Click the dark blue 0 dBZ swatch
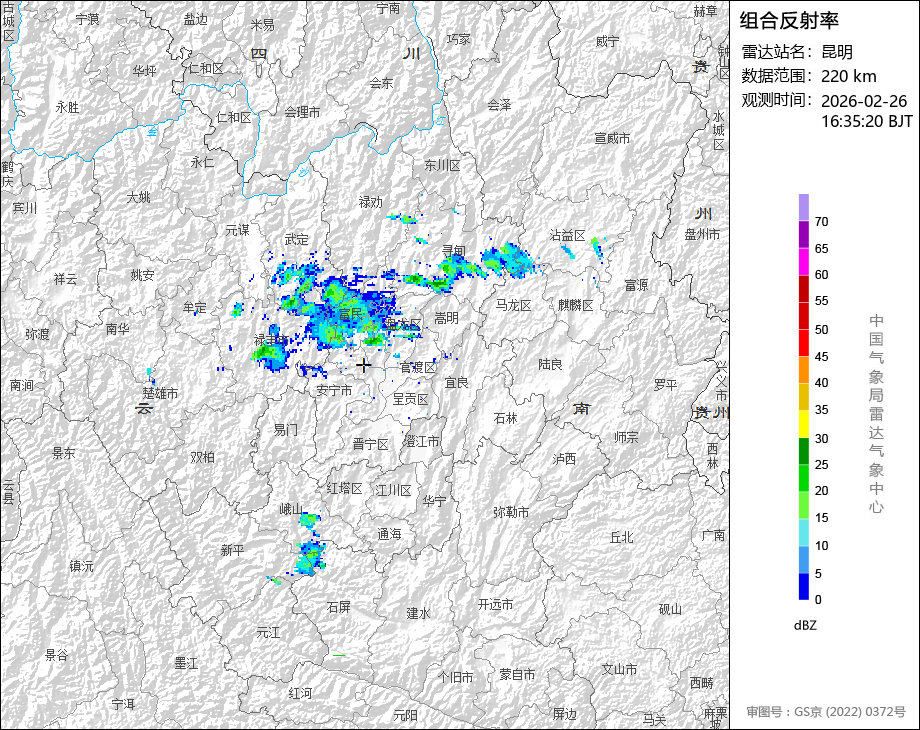The height and width of the screenshot is (730, 920). 804,586
